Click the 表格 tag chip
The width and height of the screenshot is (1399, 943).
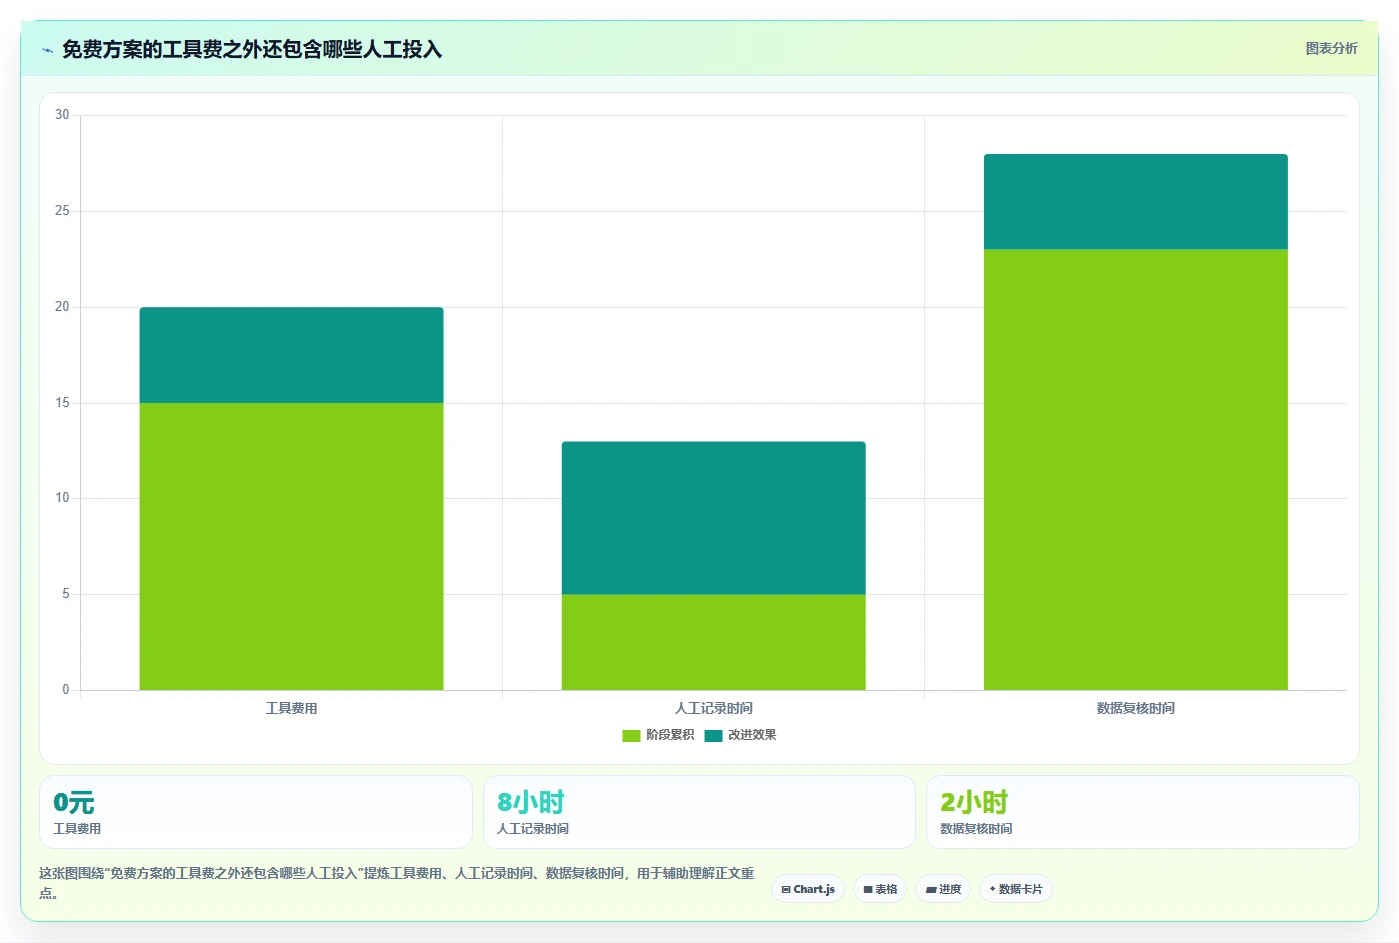tap(880, 889)
